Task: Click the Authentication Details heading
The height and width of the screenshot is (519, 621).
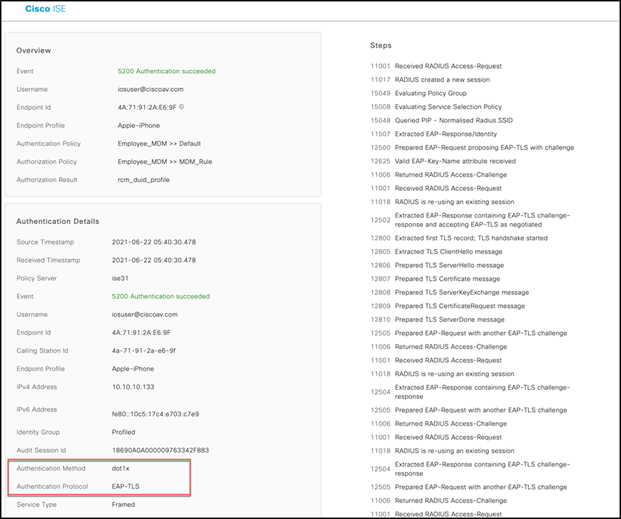Action: [x=58, y=221]
